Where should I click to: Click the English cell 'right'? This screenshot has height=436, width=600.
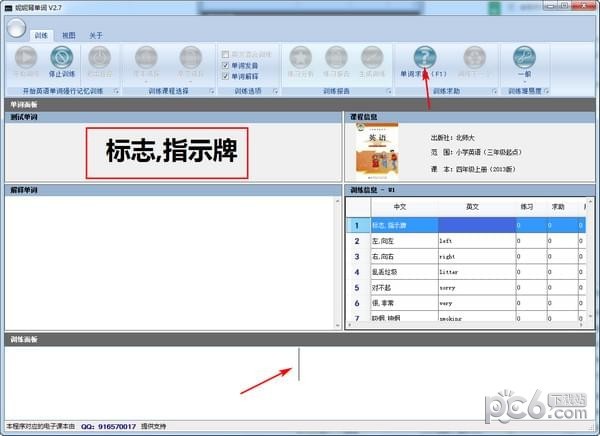click(477, 256)
